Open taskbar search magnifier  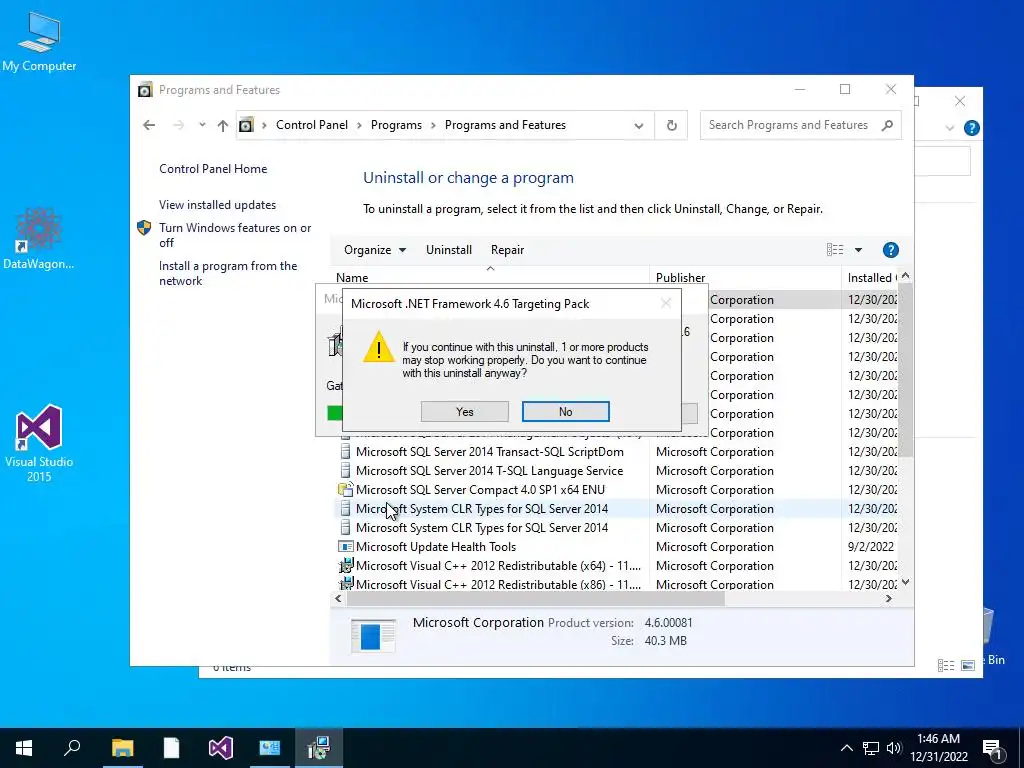tap(72, 748)
